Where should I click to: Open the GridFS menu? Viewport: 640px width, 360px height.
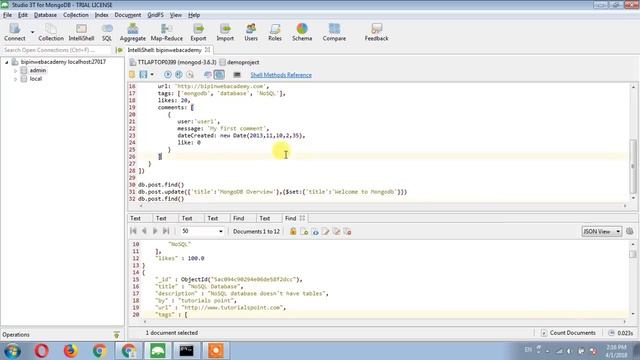click(x=156, y=15)
